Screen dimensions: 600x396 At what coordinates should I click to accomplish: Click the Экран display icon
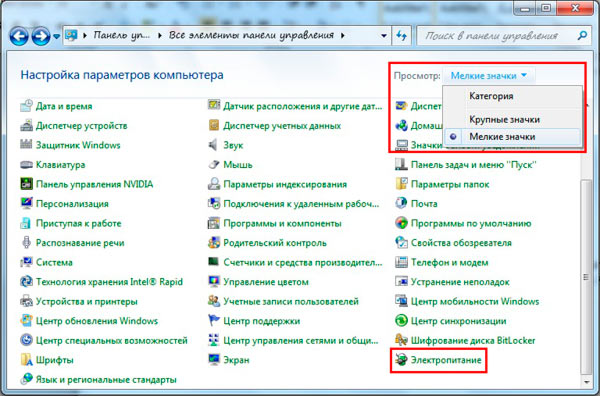[214, 360]
